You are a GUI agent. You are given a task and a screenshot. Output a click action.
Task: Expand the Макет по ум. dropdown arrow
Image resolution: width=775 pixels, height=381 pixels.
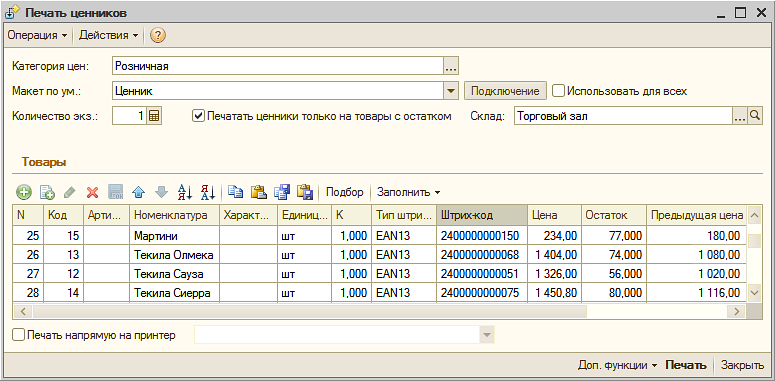point(451,91)
